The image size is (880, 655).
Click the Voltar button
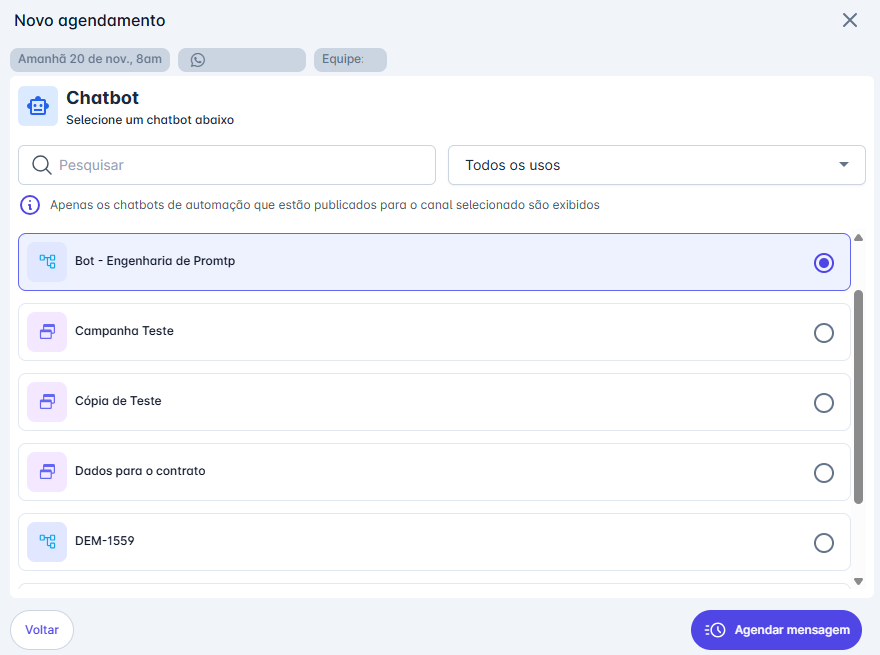click(x=41, y=630)
